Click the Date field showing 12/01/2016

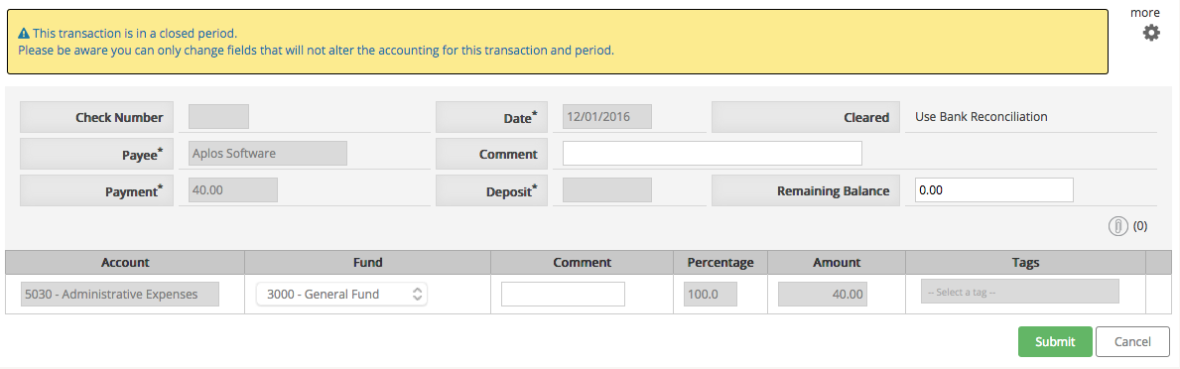[x=607, y=117]
